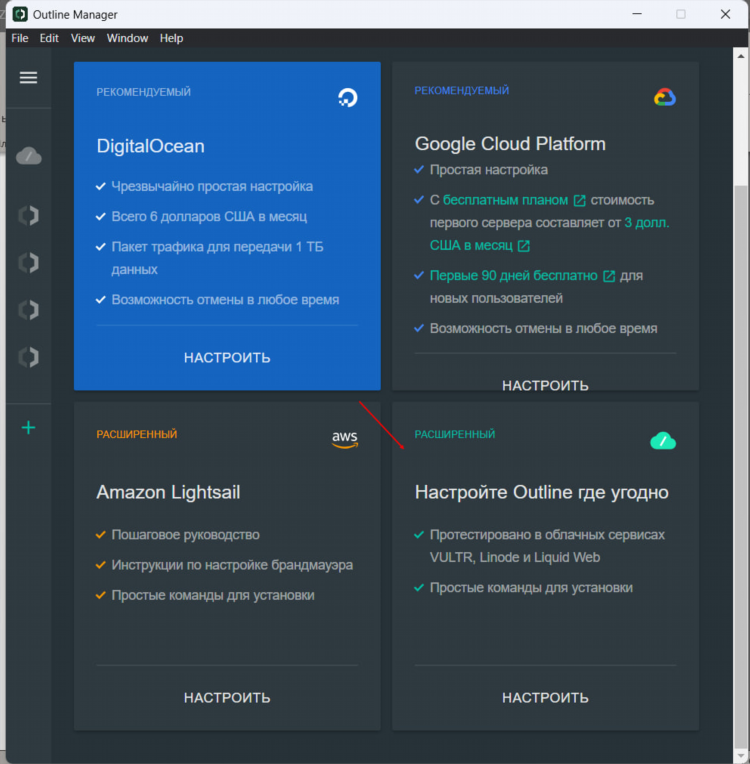Screen dimensions: 750x764
Task: Click НАСТРОИТЬ on 'Настройте Outline где угодно' card
Action: pyautogui.click(x=545, y=698)
